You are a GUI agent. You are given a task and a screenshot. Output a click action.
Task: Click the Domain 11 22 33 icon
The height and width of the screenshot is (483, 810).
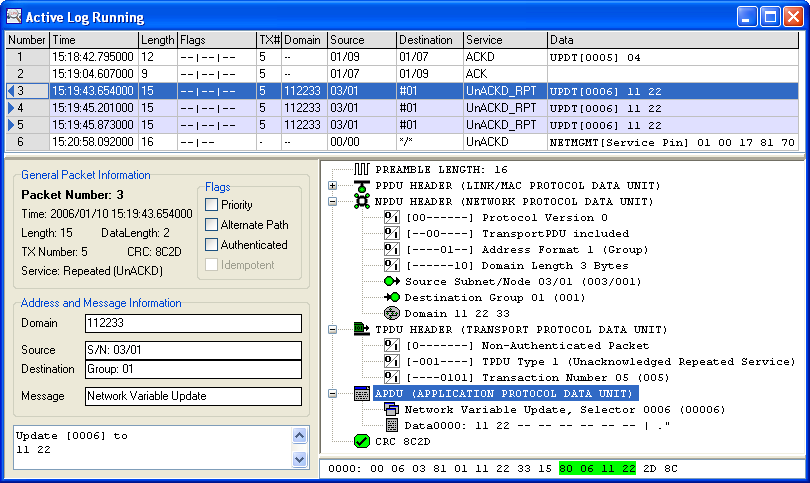tap(392, 314)
